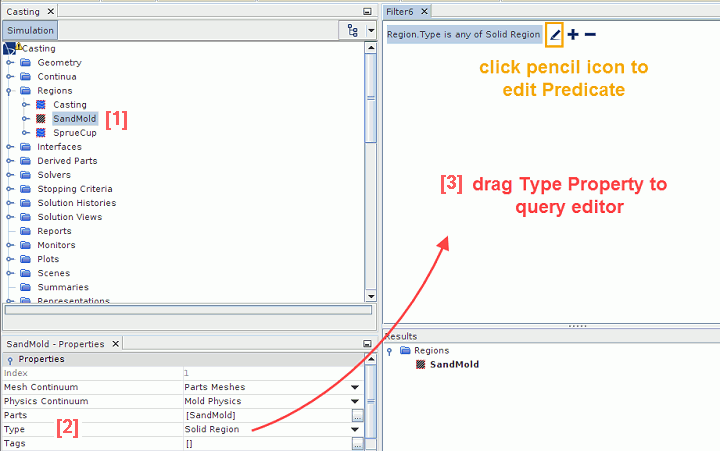Image resolution: width=720 pixels, height=451 pixels.
Task: Minimize the Casting panel with its window icon
Action: click(367, 10)
